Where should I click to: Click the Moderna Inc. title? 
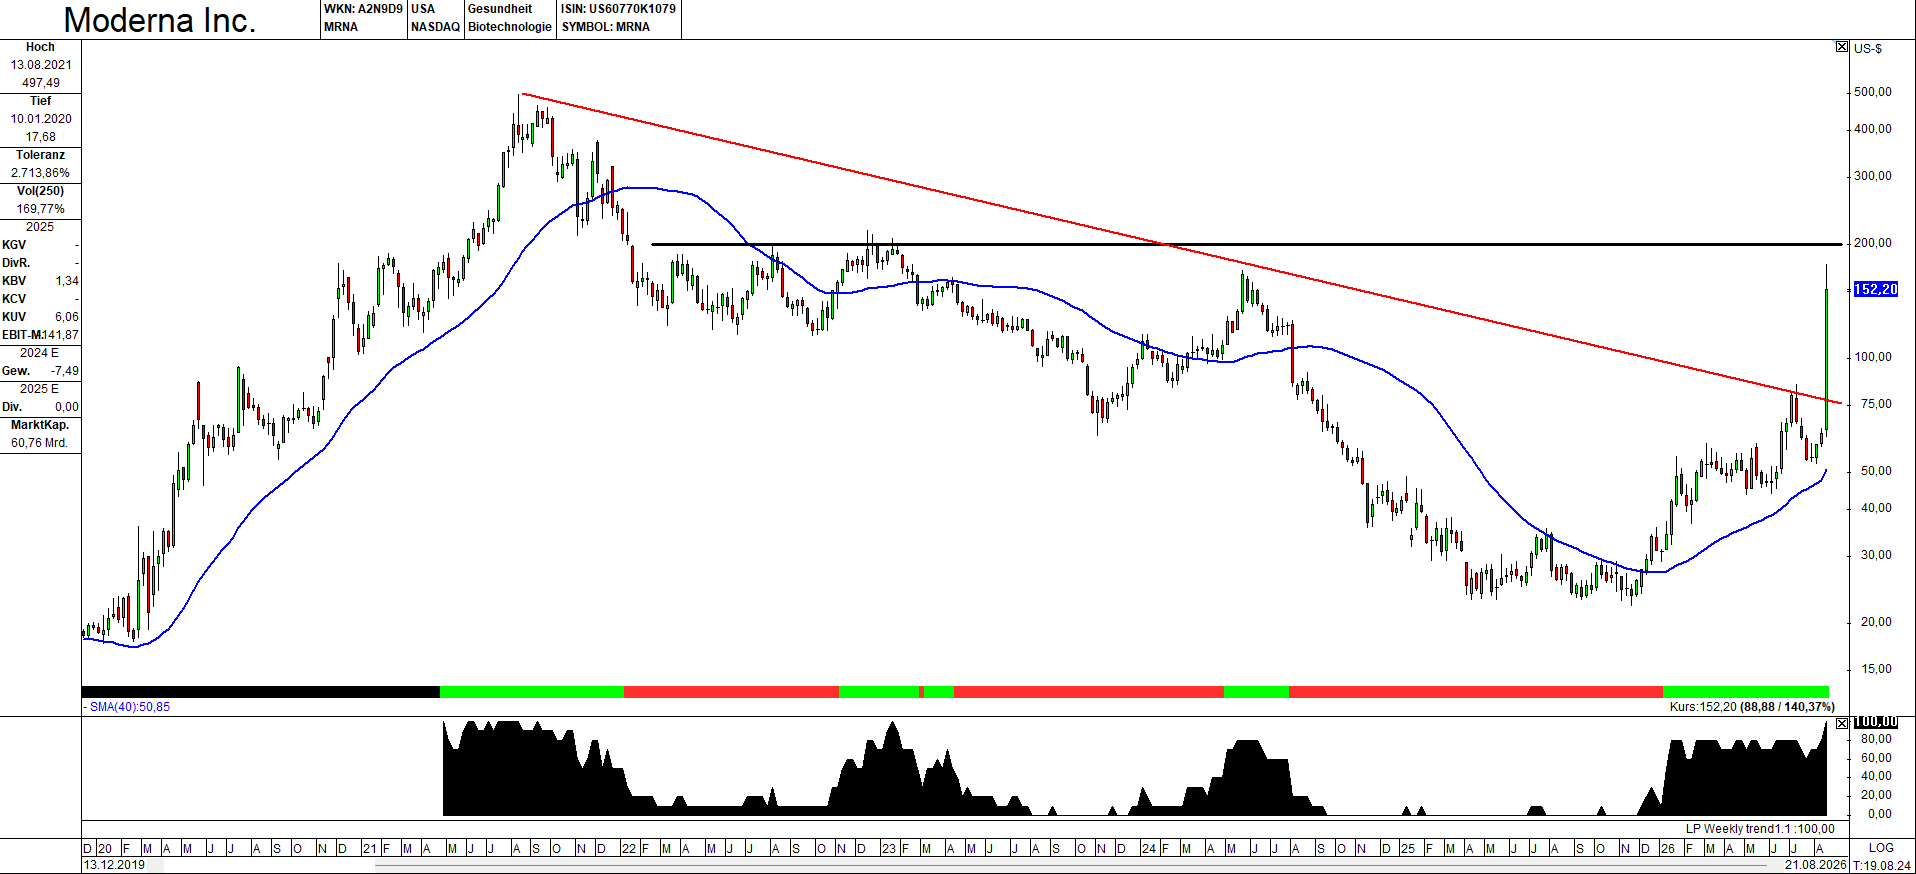(160, 20)
